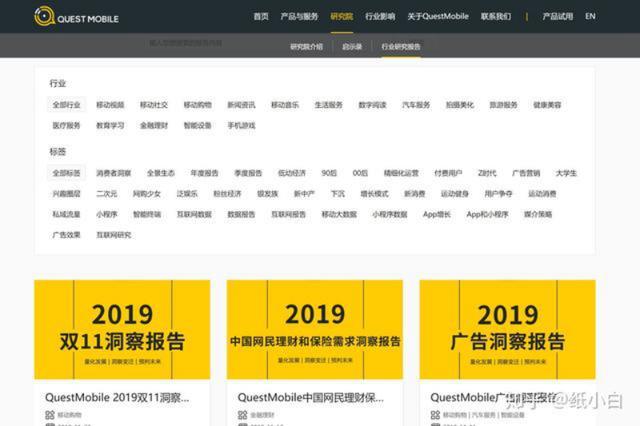Open the 产品与服务 menu
This screenshot has width=640, height=426.
click(299, 16)
